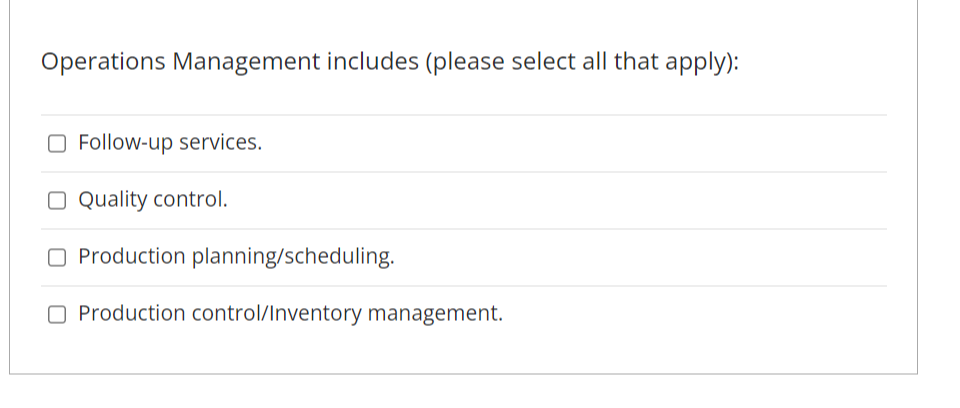The height and width of the screenshot is (408, 960).
Task: Click the Operations Management question heading
Action: click(390, 62)
